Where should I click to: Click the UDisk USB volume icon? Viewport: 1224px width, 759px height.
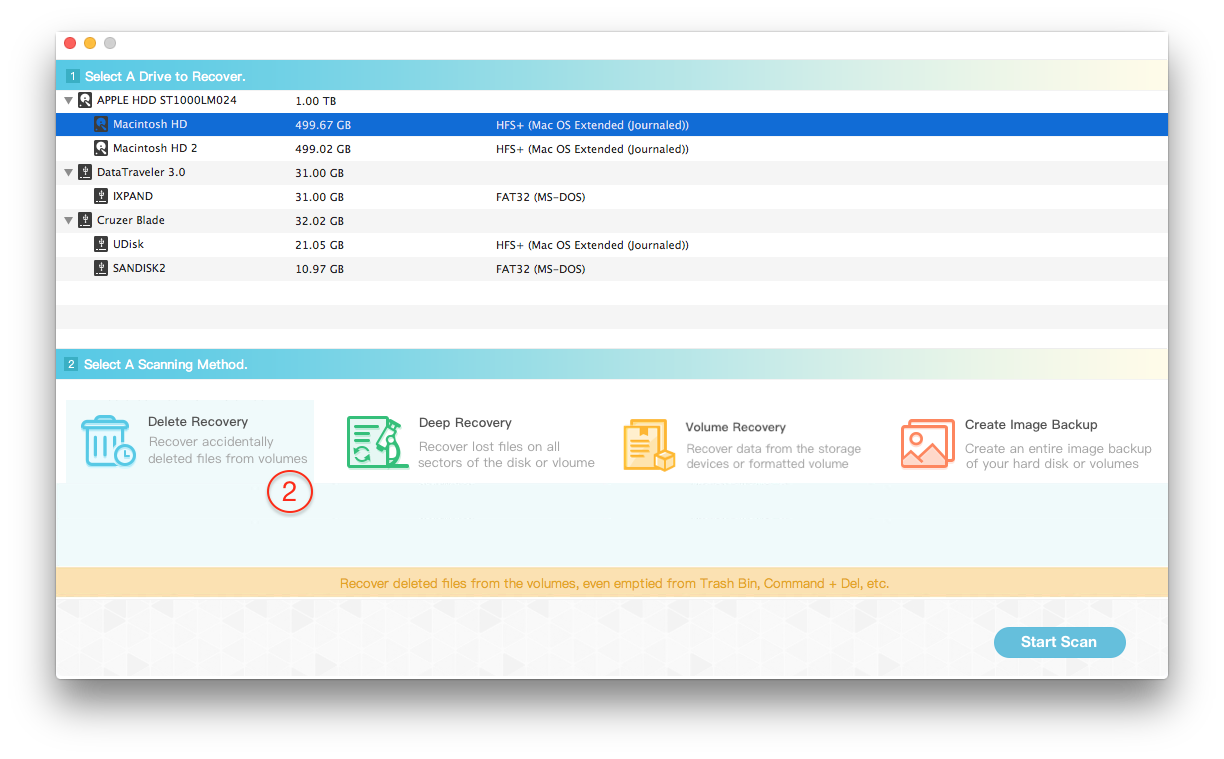[101, 244]
